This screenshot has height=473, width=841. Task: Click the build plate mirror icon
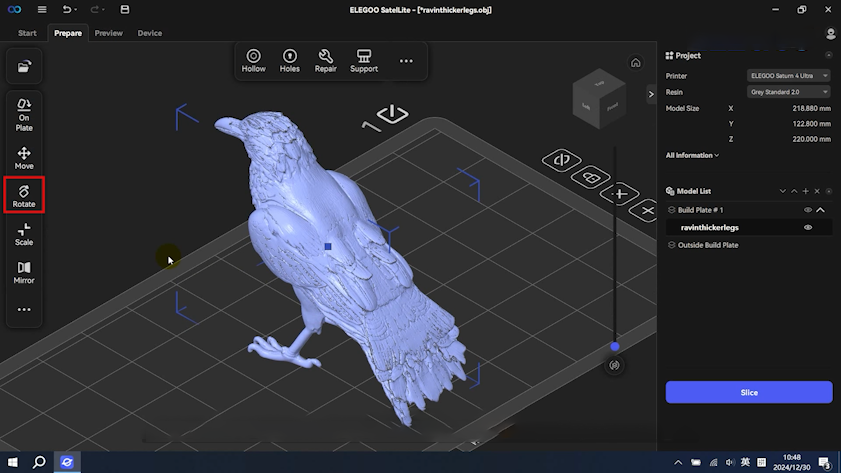pyautogui.click(x=561, y=160)
